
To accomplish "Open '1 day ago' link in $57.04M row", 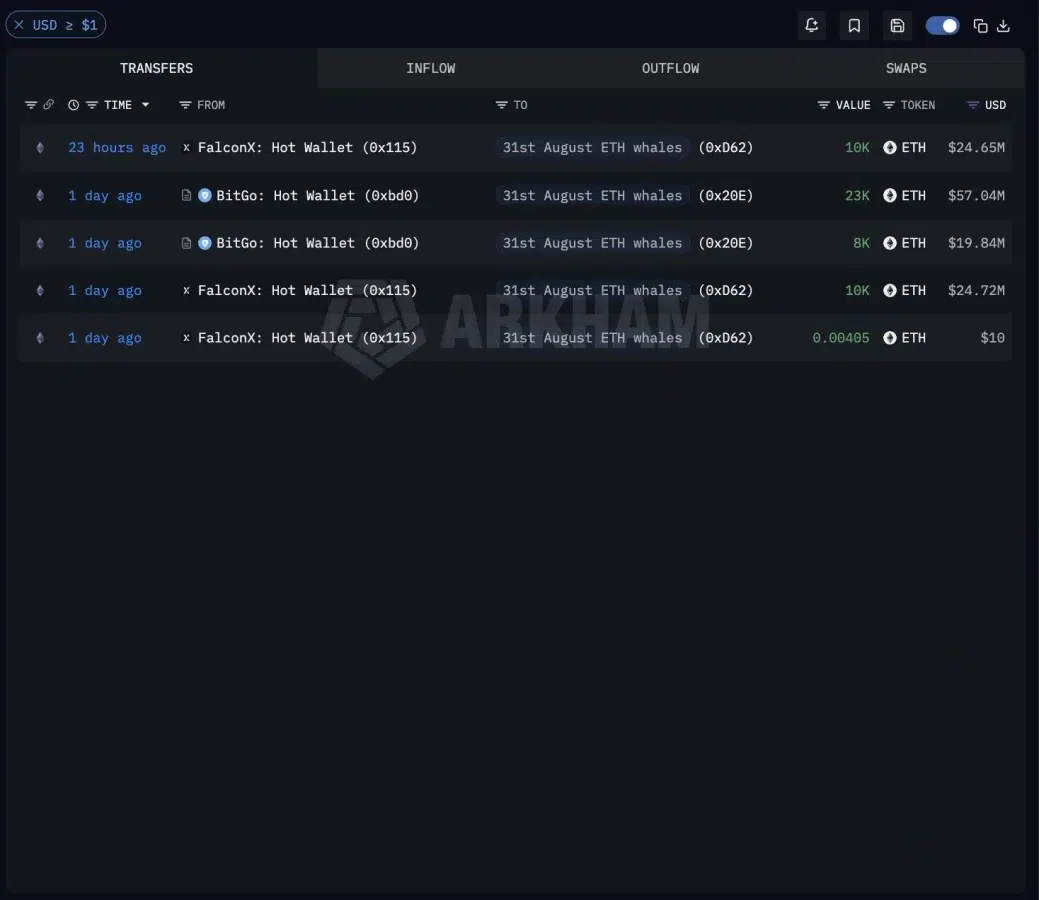I will click(x=105, y=196).
